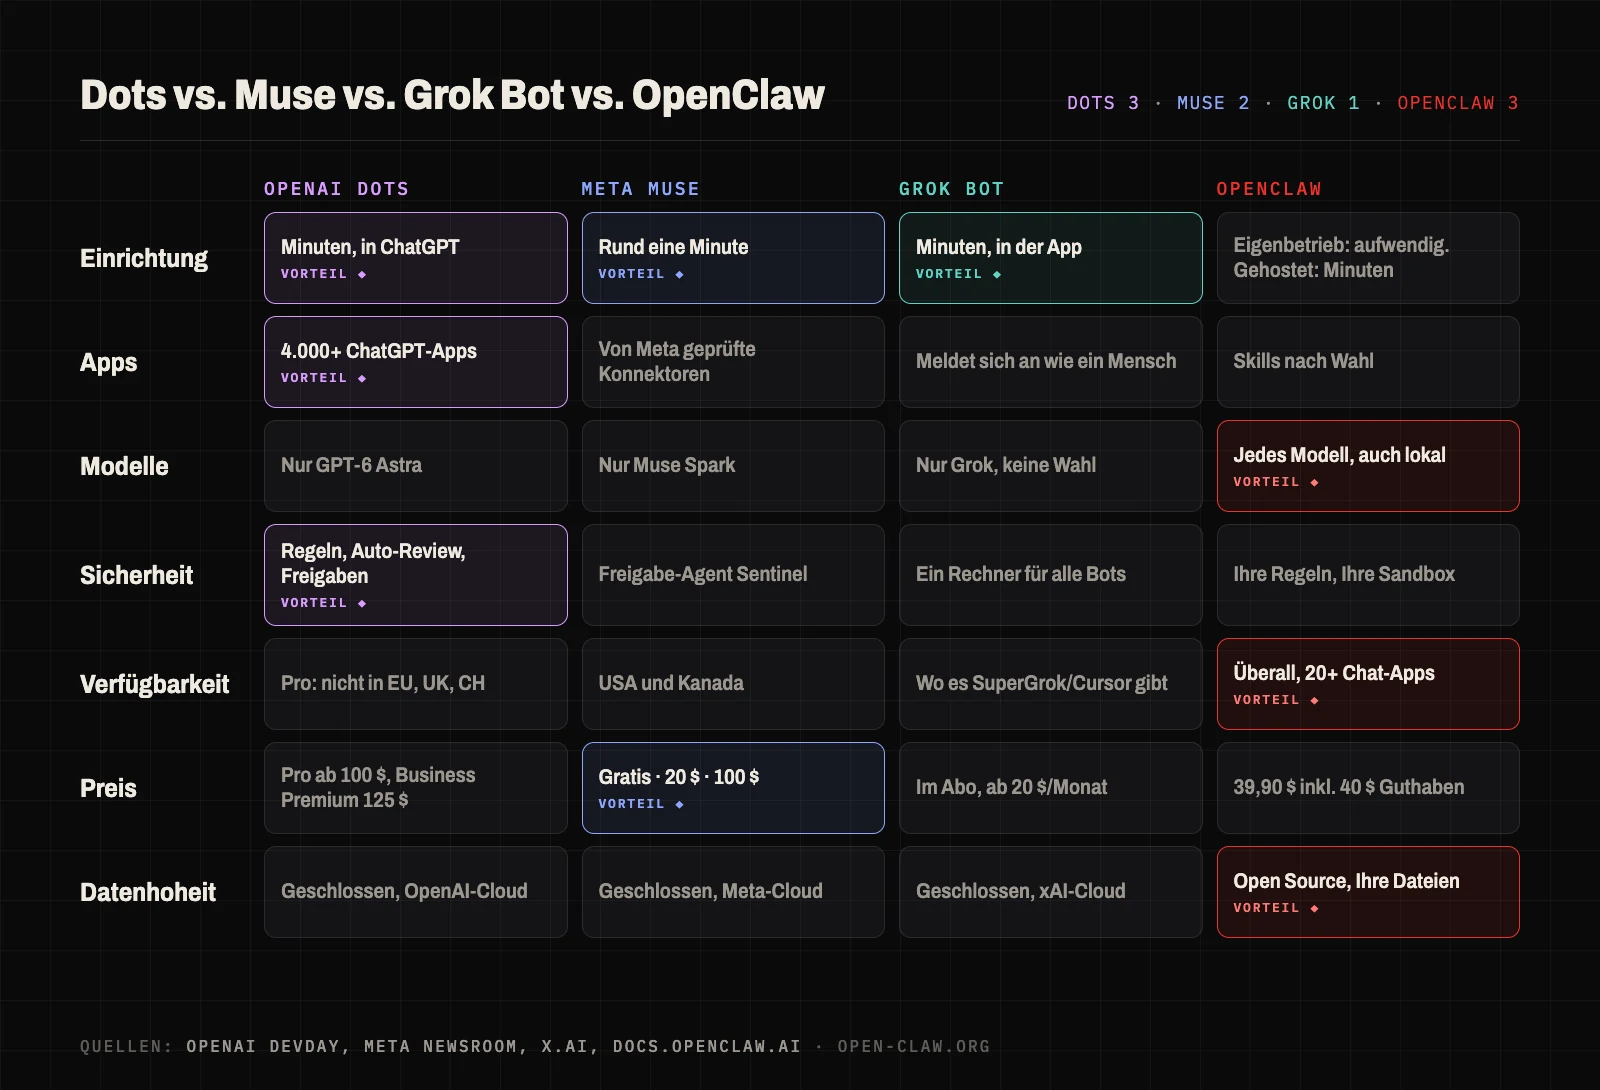Image resolution: width=1600 pixels, height=1090 pixels.
Task: Open the 'Gratis · 20 $ · 100 $' card
Action: point(733,788)
